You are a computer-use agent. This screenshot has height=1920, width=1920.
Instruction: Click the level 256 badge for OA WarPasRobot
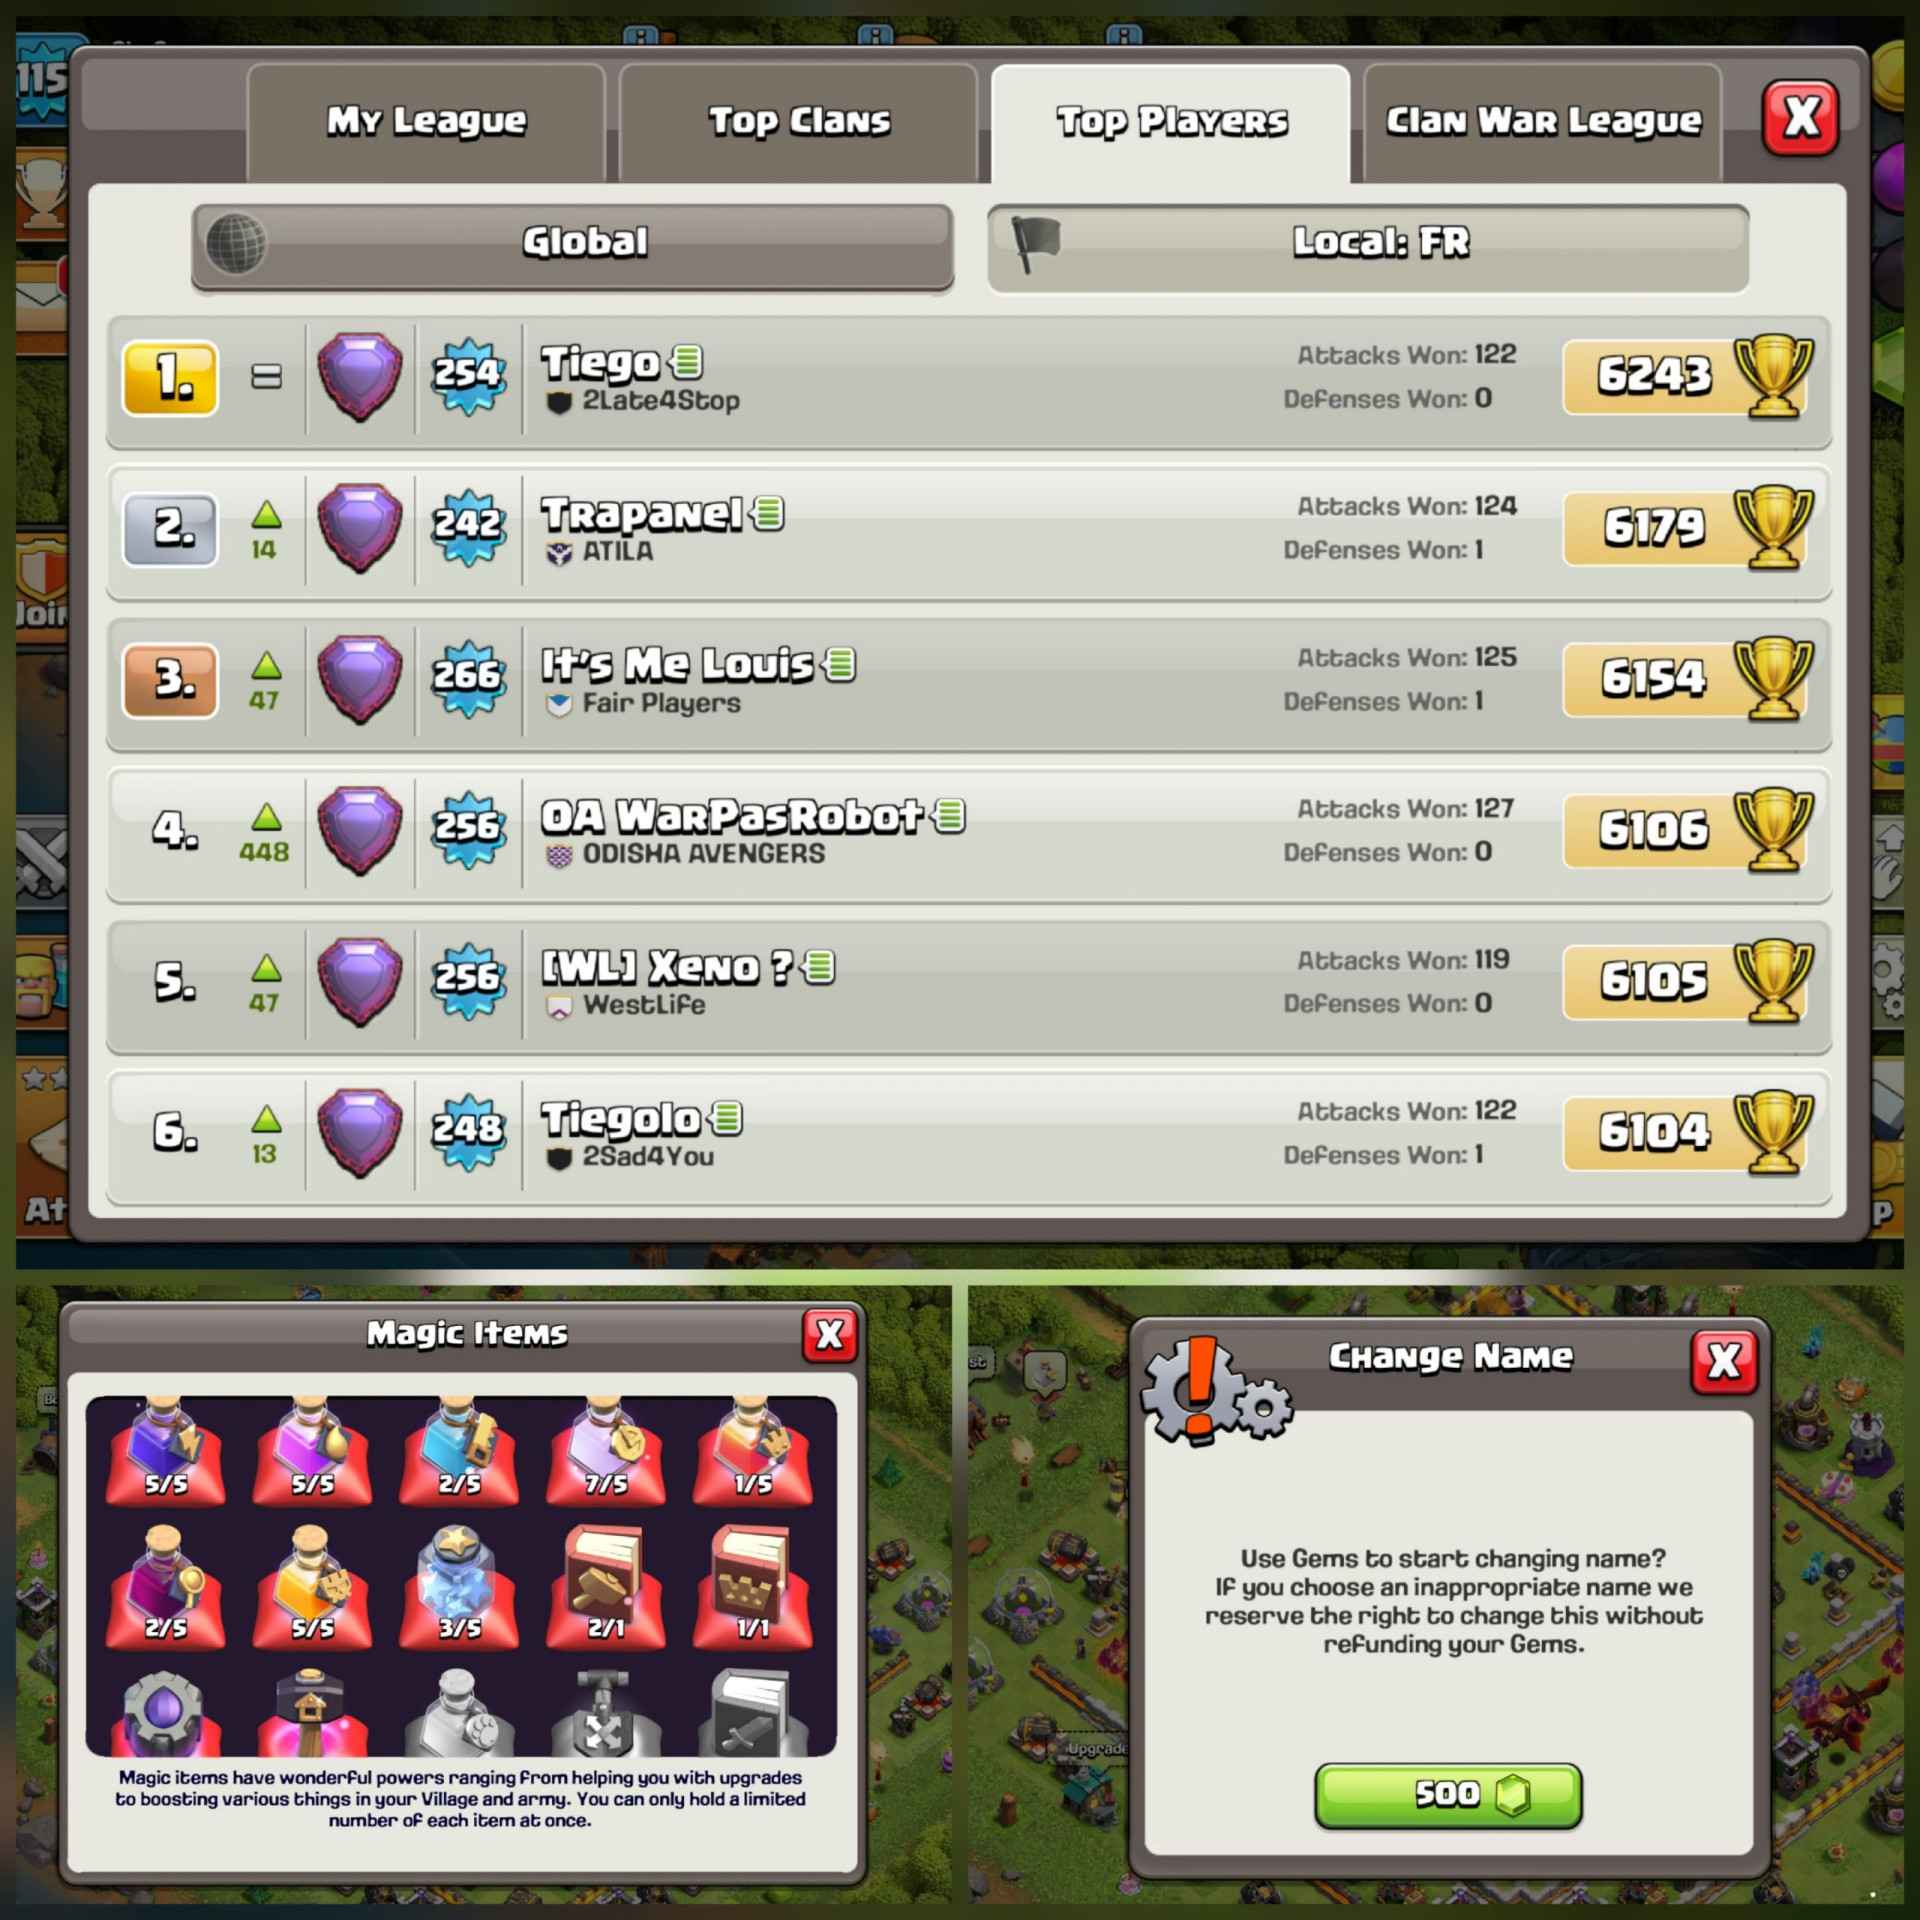(468, 829)
